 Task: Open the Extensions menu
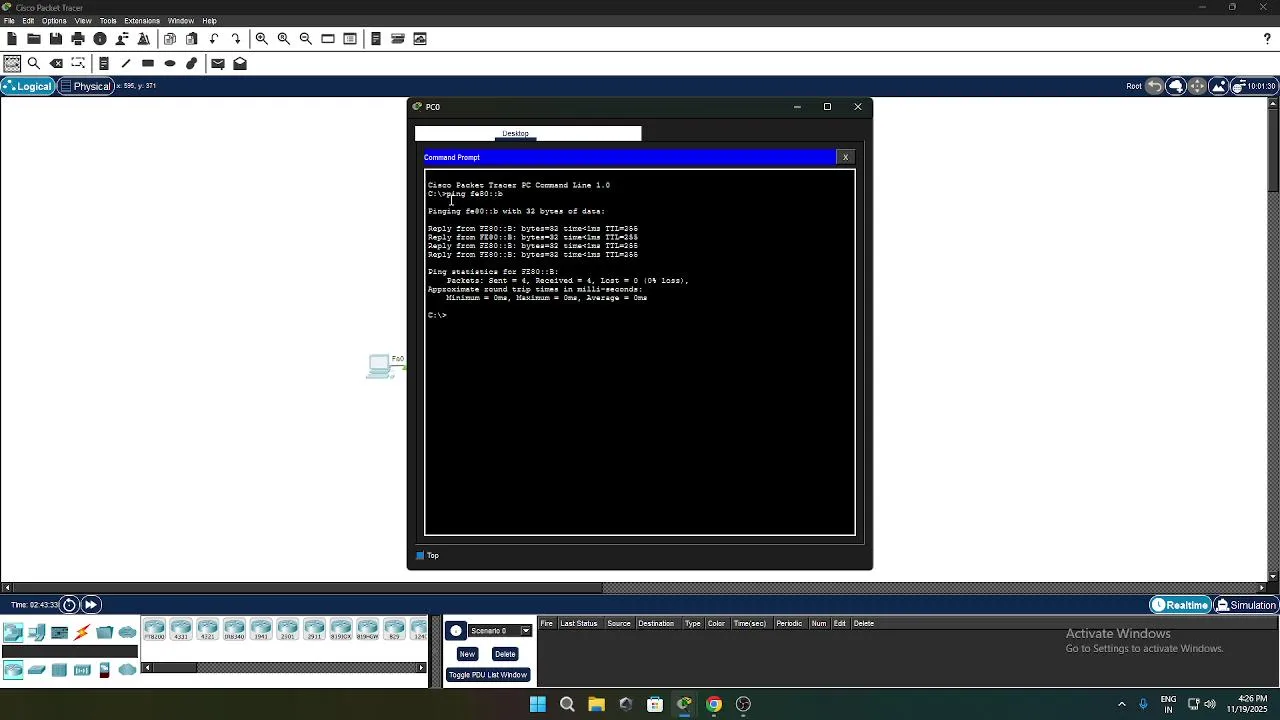[x=142, y=20]
